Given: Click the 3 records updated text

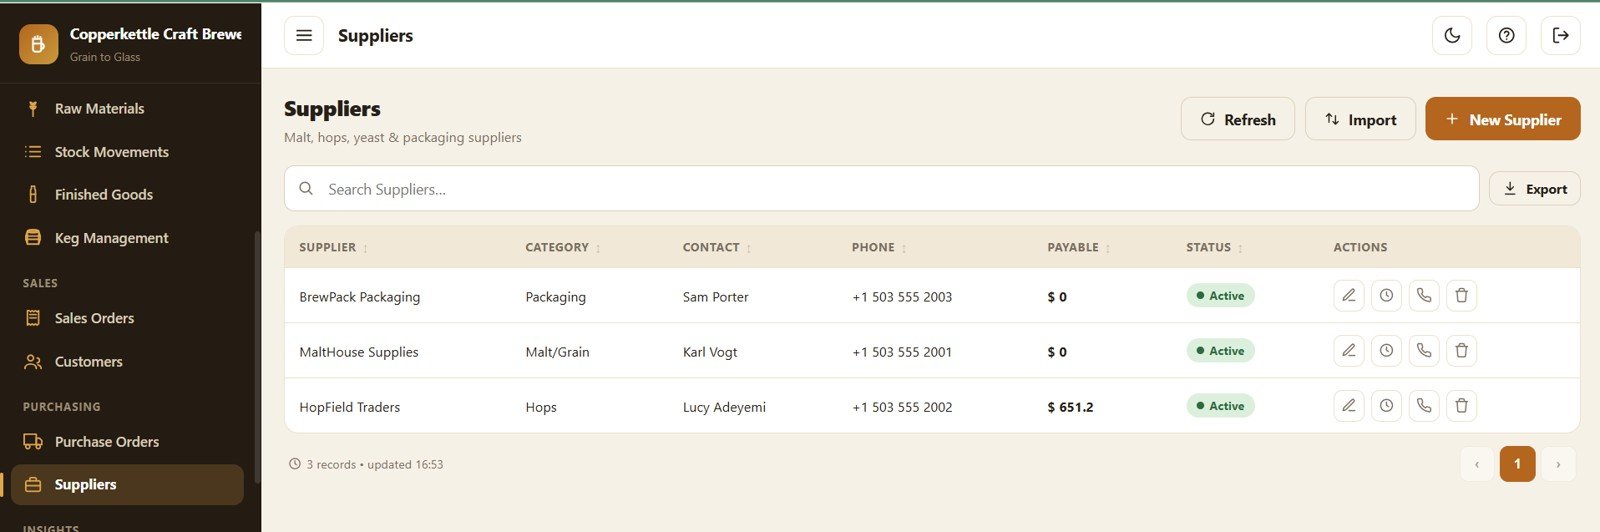Looking at the screenshot, I should pyautogui.click(x=374, y=465).
